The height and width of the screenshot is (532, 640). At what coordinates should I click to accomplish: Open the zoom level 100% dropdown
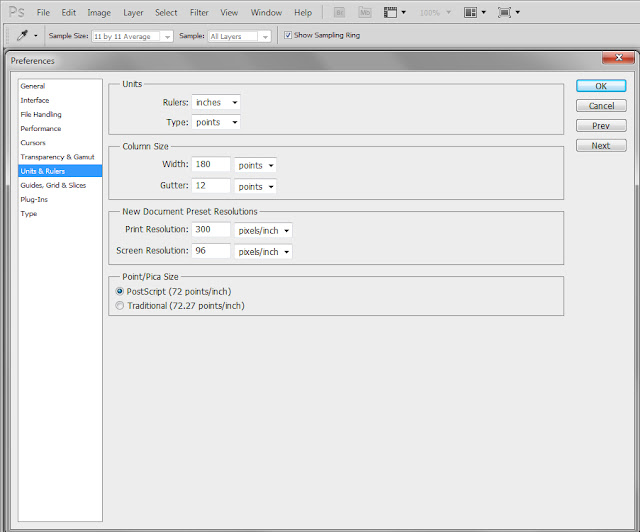point(435,13)
